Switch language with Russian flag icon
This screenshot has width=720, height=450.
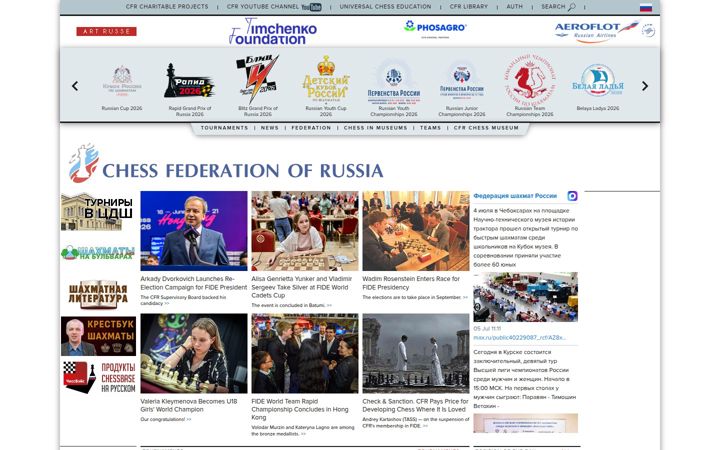point(646,7)
